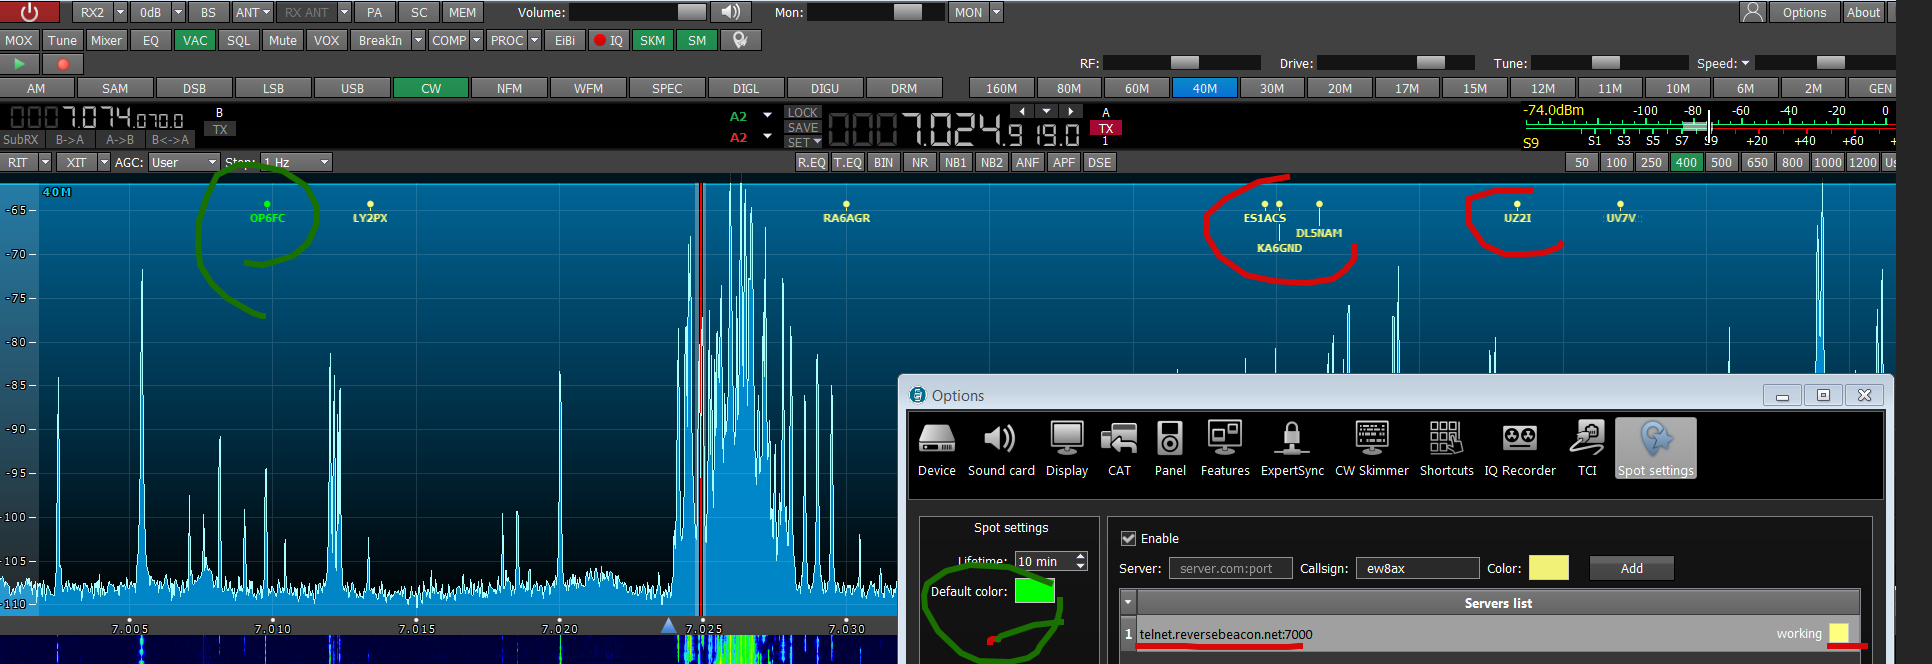The width and height of the screenshot is (1932, 664).
Task: Switch to USB mode
Action: (x=352, y=88)
